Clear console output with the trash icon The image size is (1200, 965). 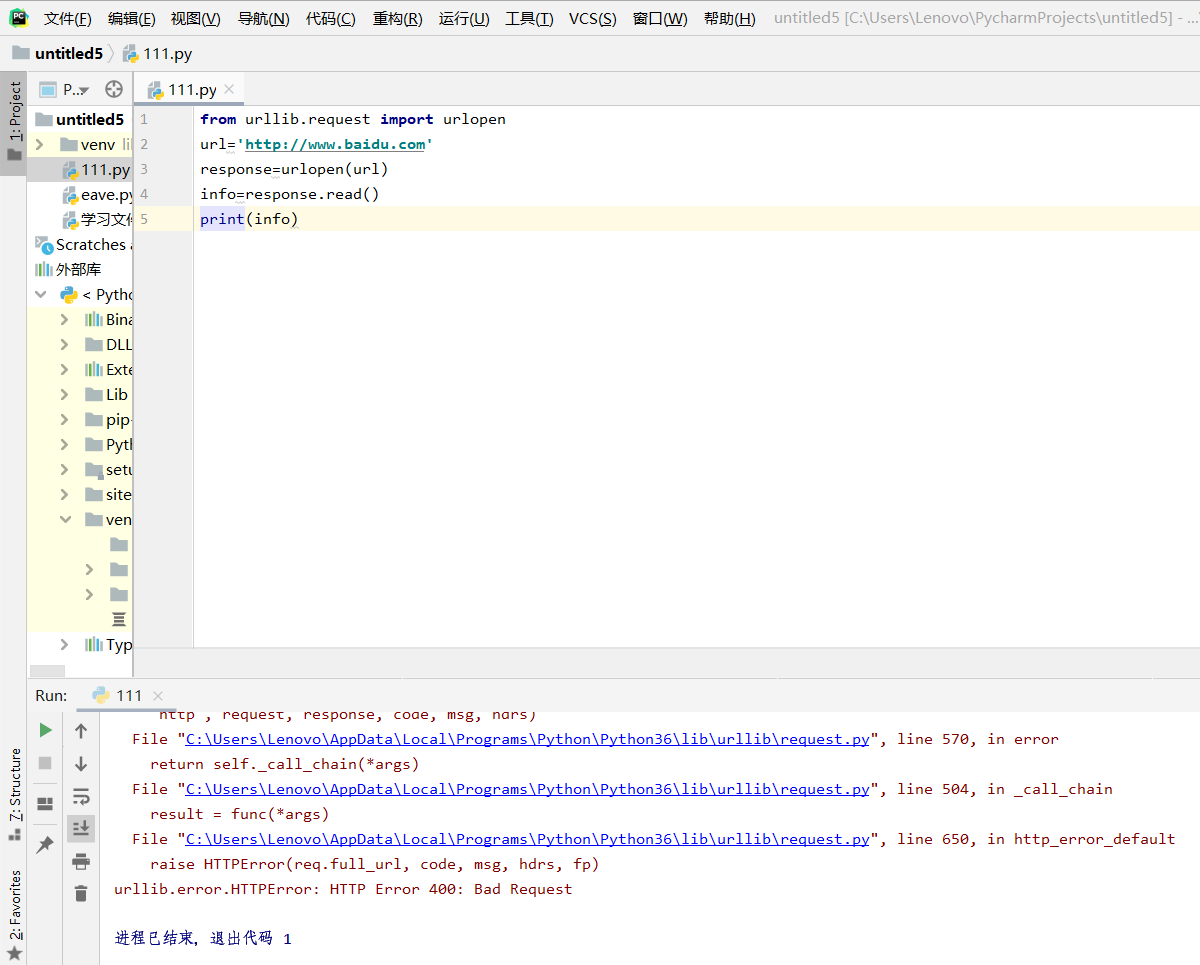81,893
